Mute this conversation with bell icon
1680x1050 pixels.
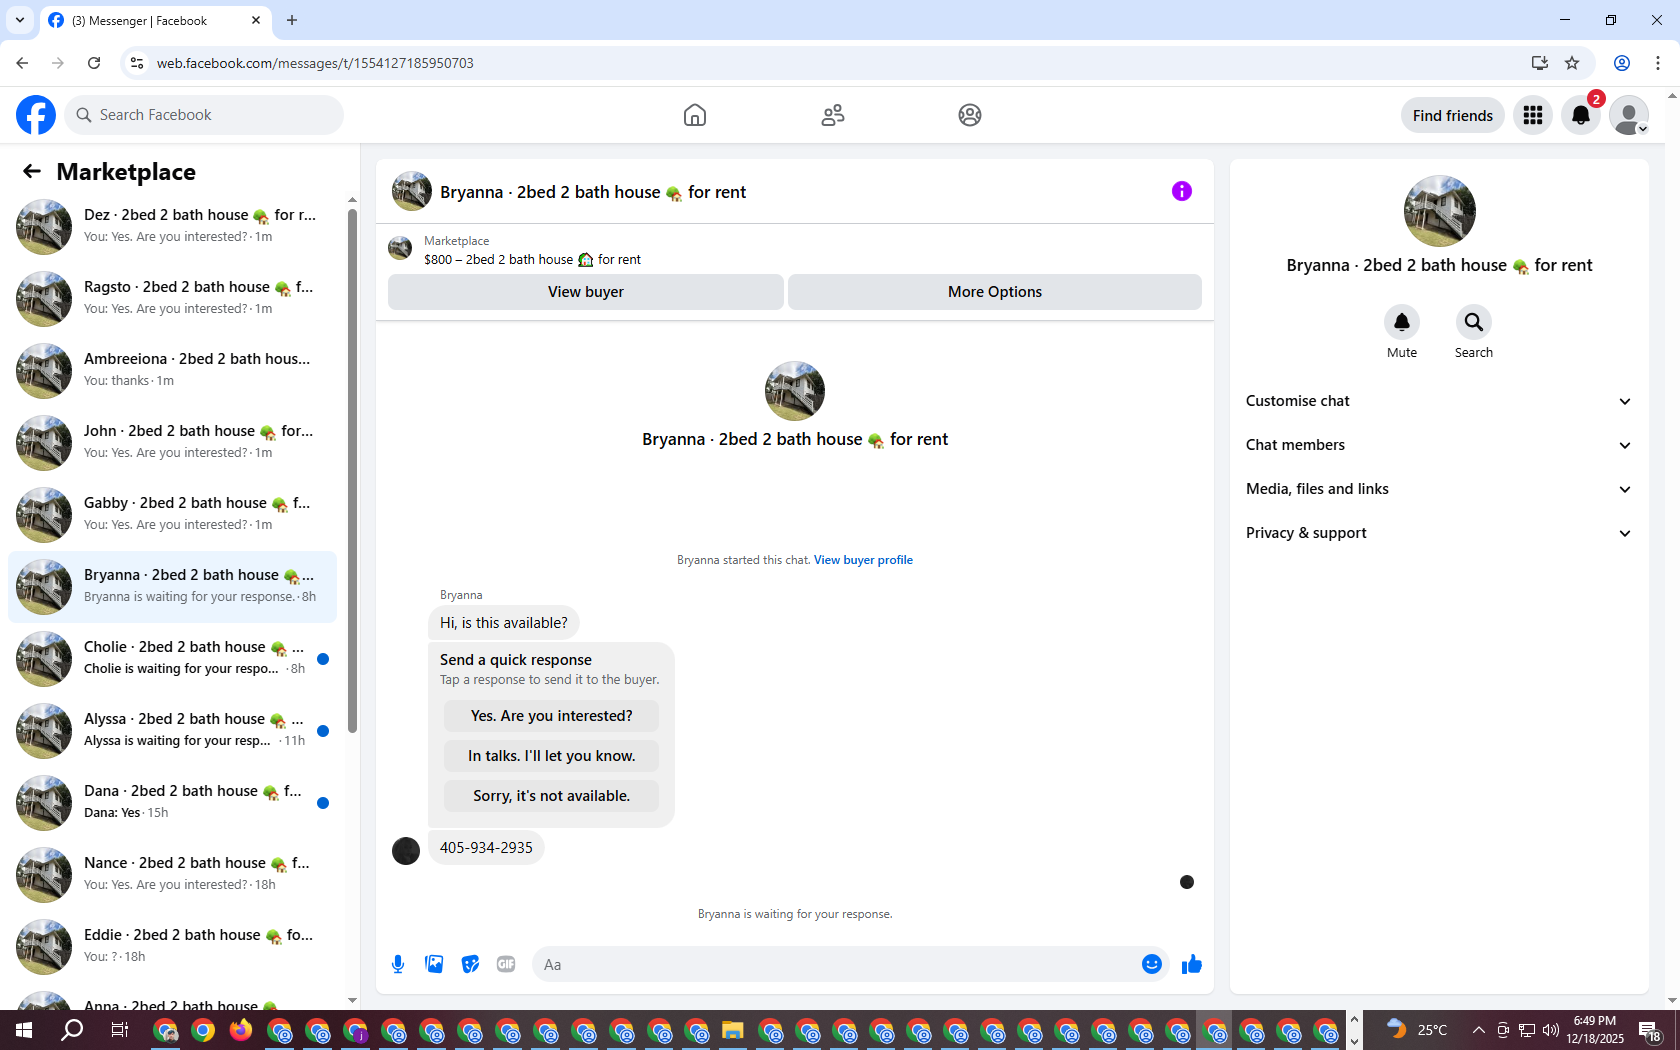coord(1402,322)
